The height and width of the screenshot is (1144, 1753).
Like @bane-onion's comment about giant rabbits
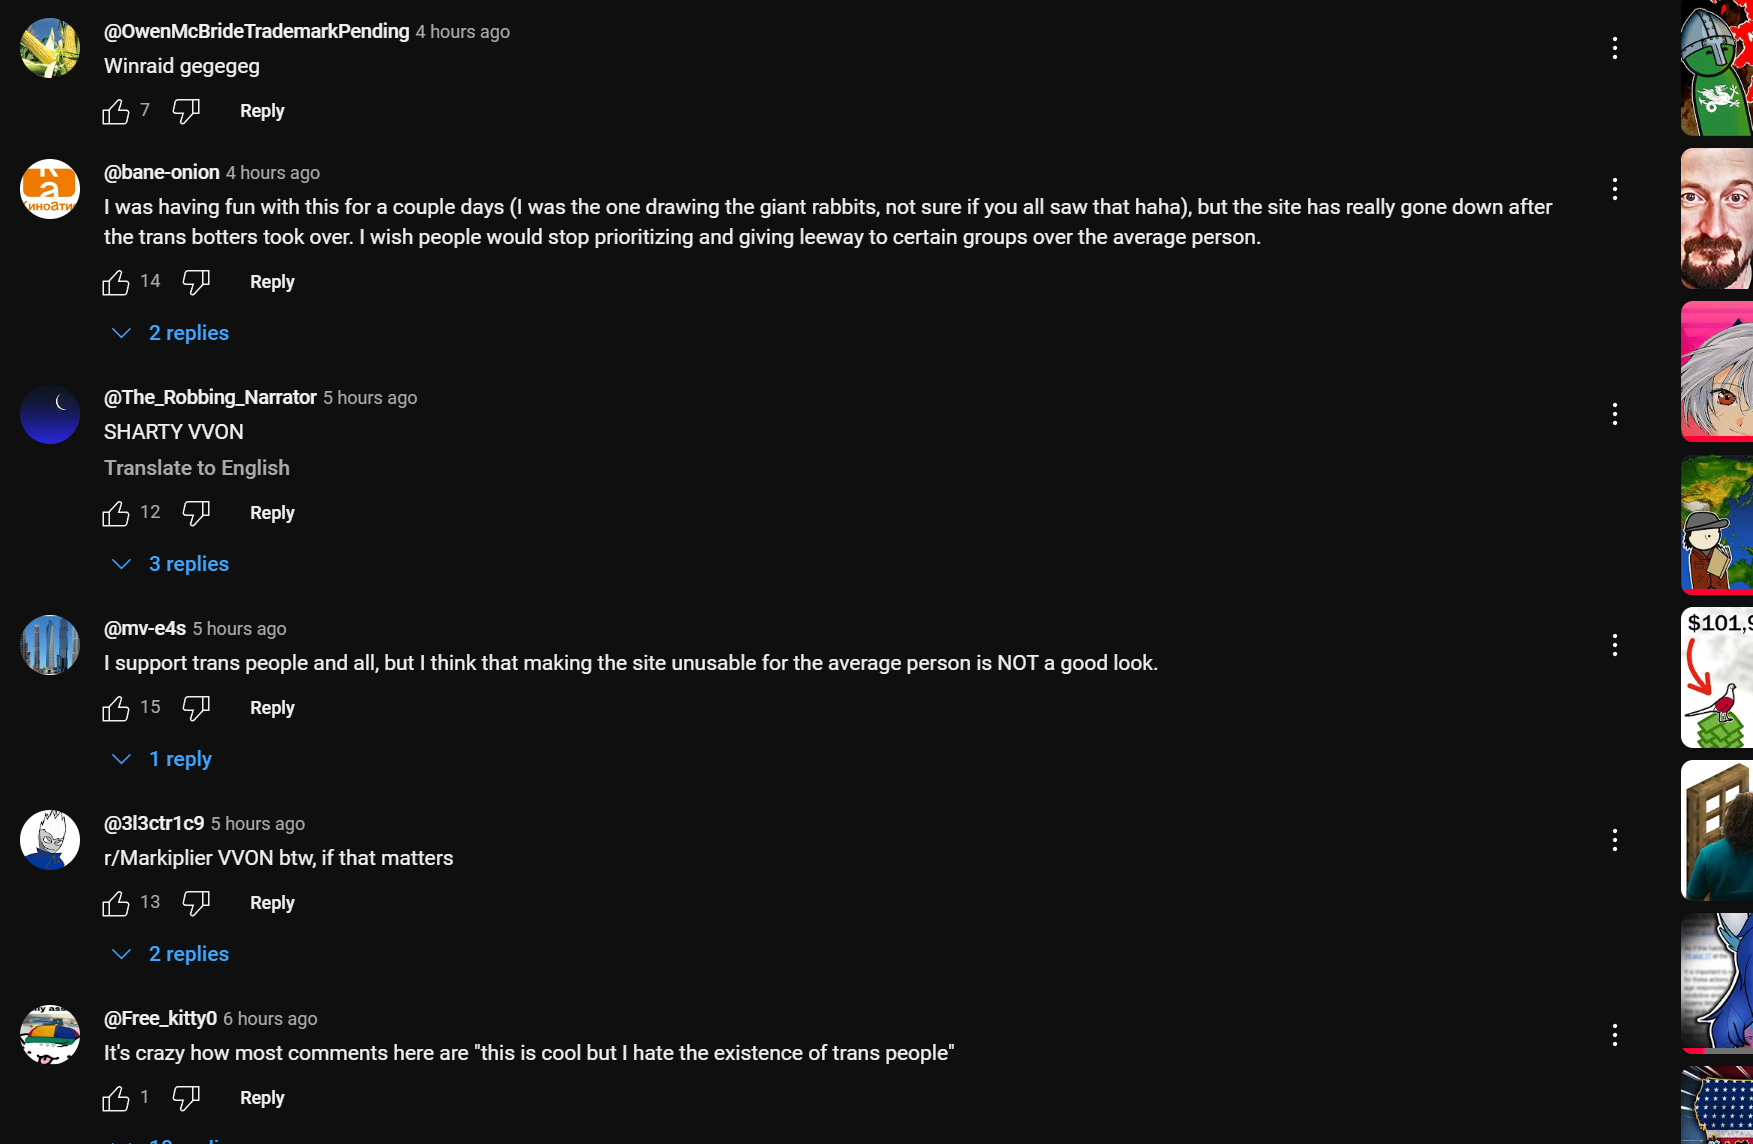tap(116, 283)
